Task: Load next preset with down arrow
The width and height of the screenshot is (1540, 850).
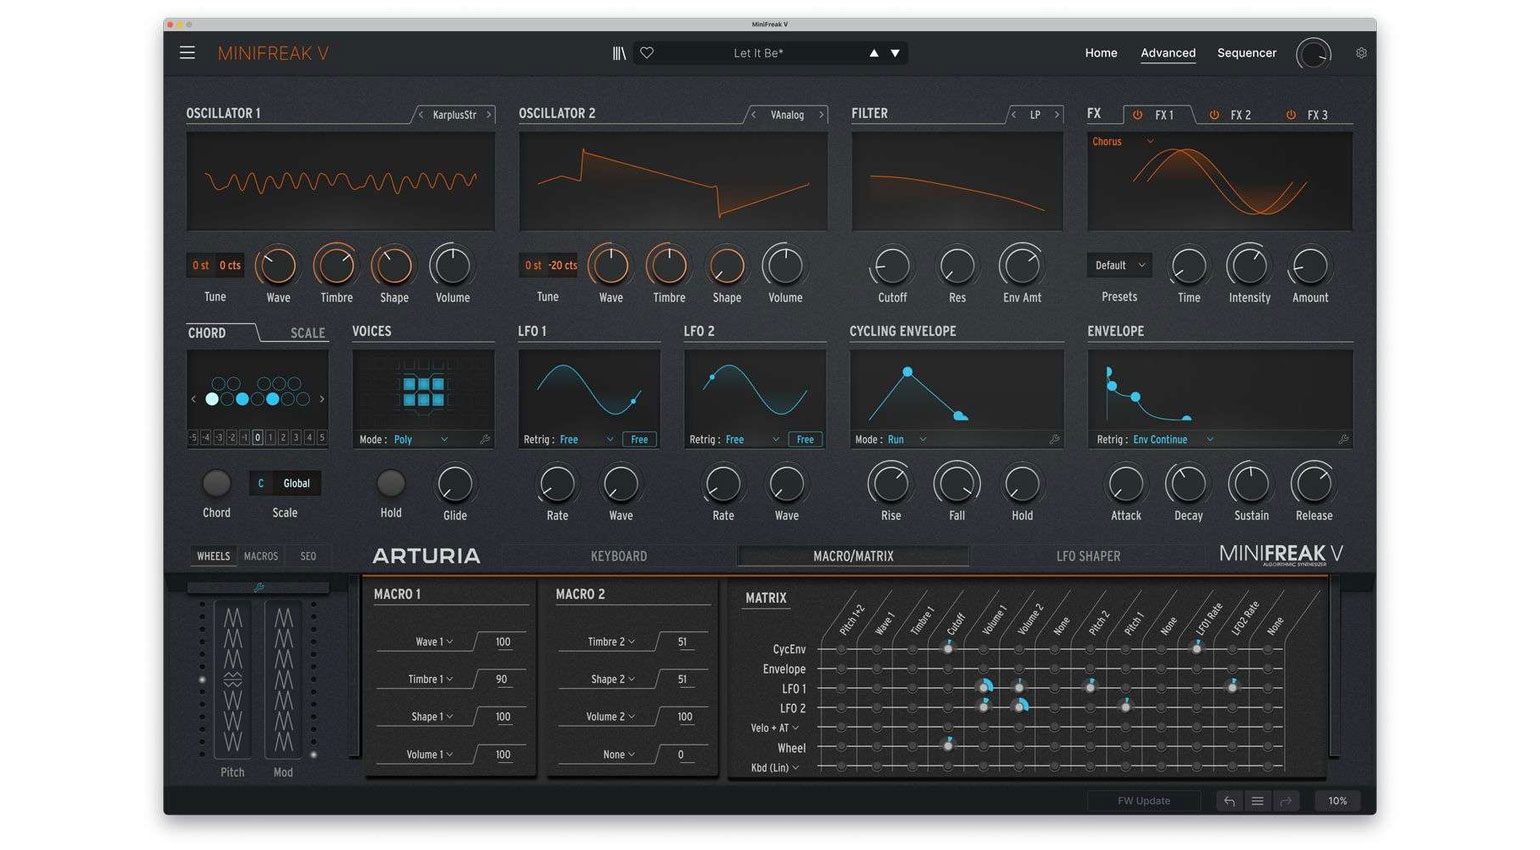Action: click(x=895, y=53)
